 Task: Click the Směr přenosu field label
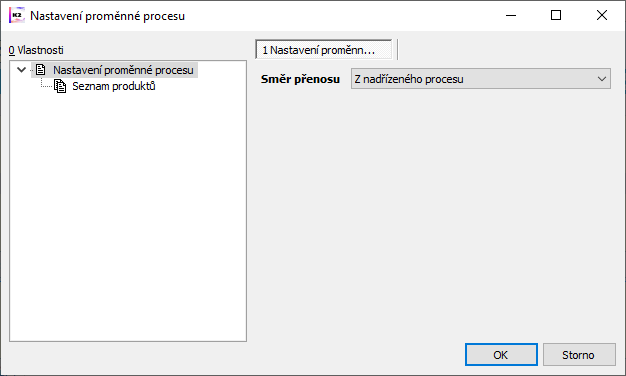[x=300, y=79]
